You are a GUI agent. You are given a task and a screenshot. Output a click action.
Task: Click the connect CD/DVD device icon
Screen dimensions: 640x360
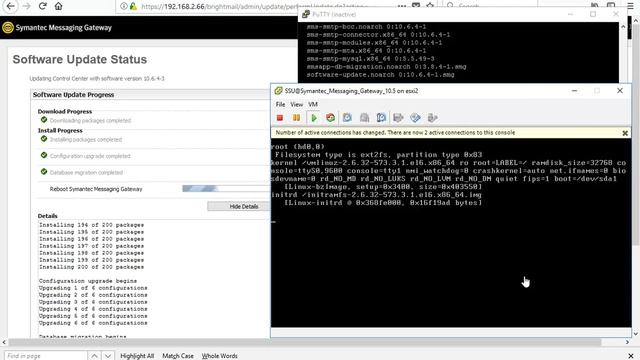tap(415, 118)
